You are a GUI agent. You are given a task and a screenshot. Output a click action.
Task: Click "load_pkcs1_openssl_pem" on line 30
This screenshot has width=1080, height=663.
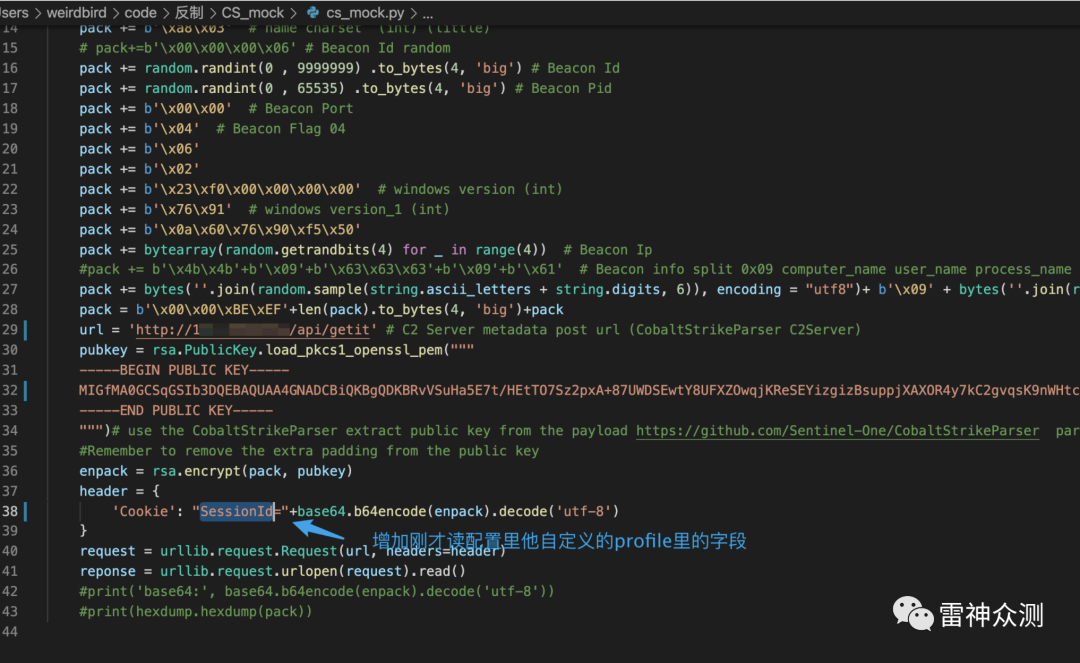click(354, 350)
